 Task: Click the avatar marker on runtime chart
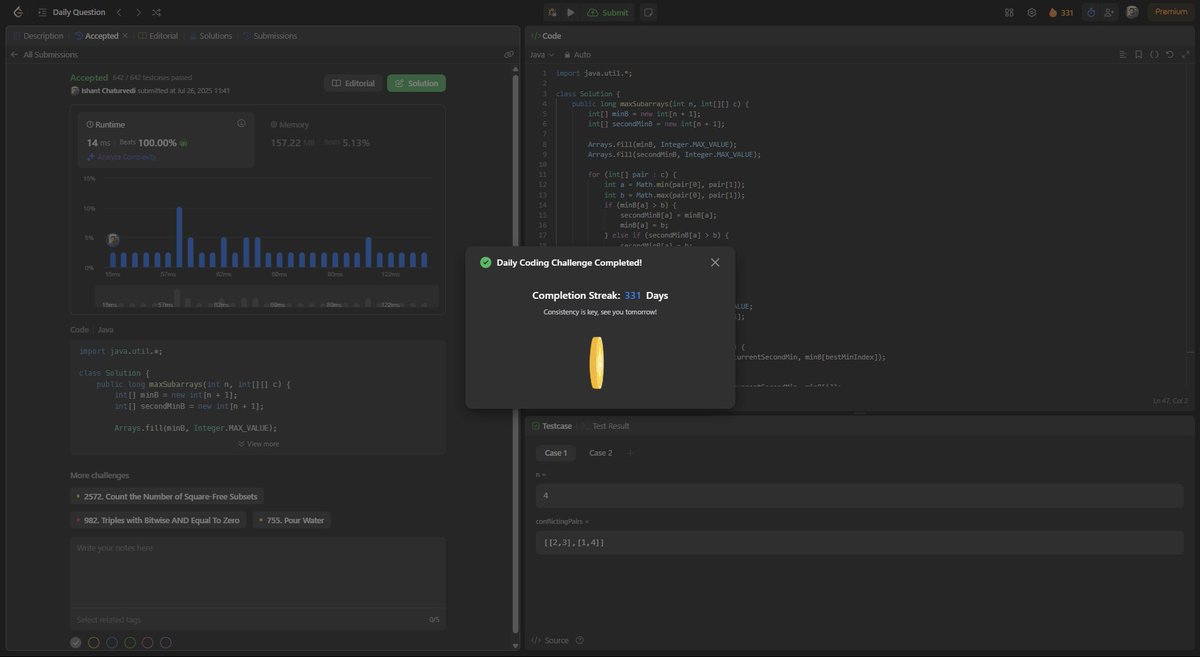(113, 240)
